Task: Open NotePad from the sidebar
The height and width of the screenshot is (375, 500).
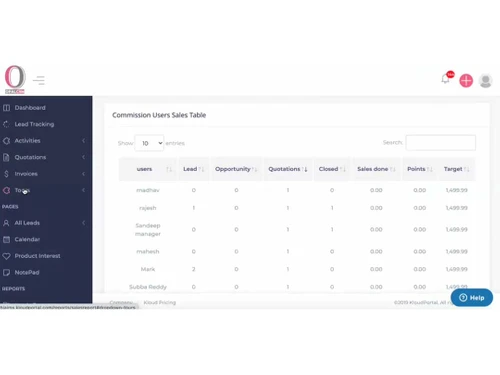Action: point(27,272)
